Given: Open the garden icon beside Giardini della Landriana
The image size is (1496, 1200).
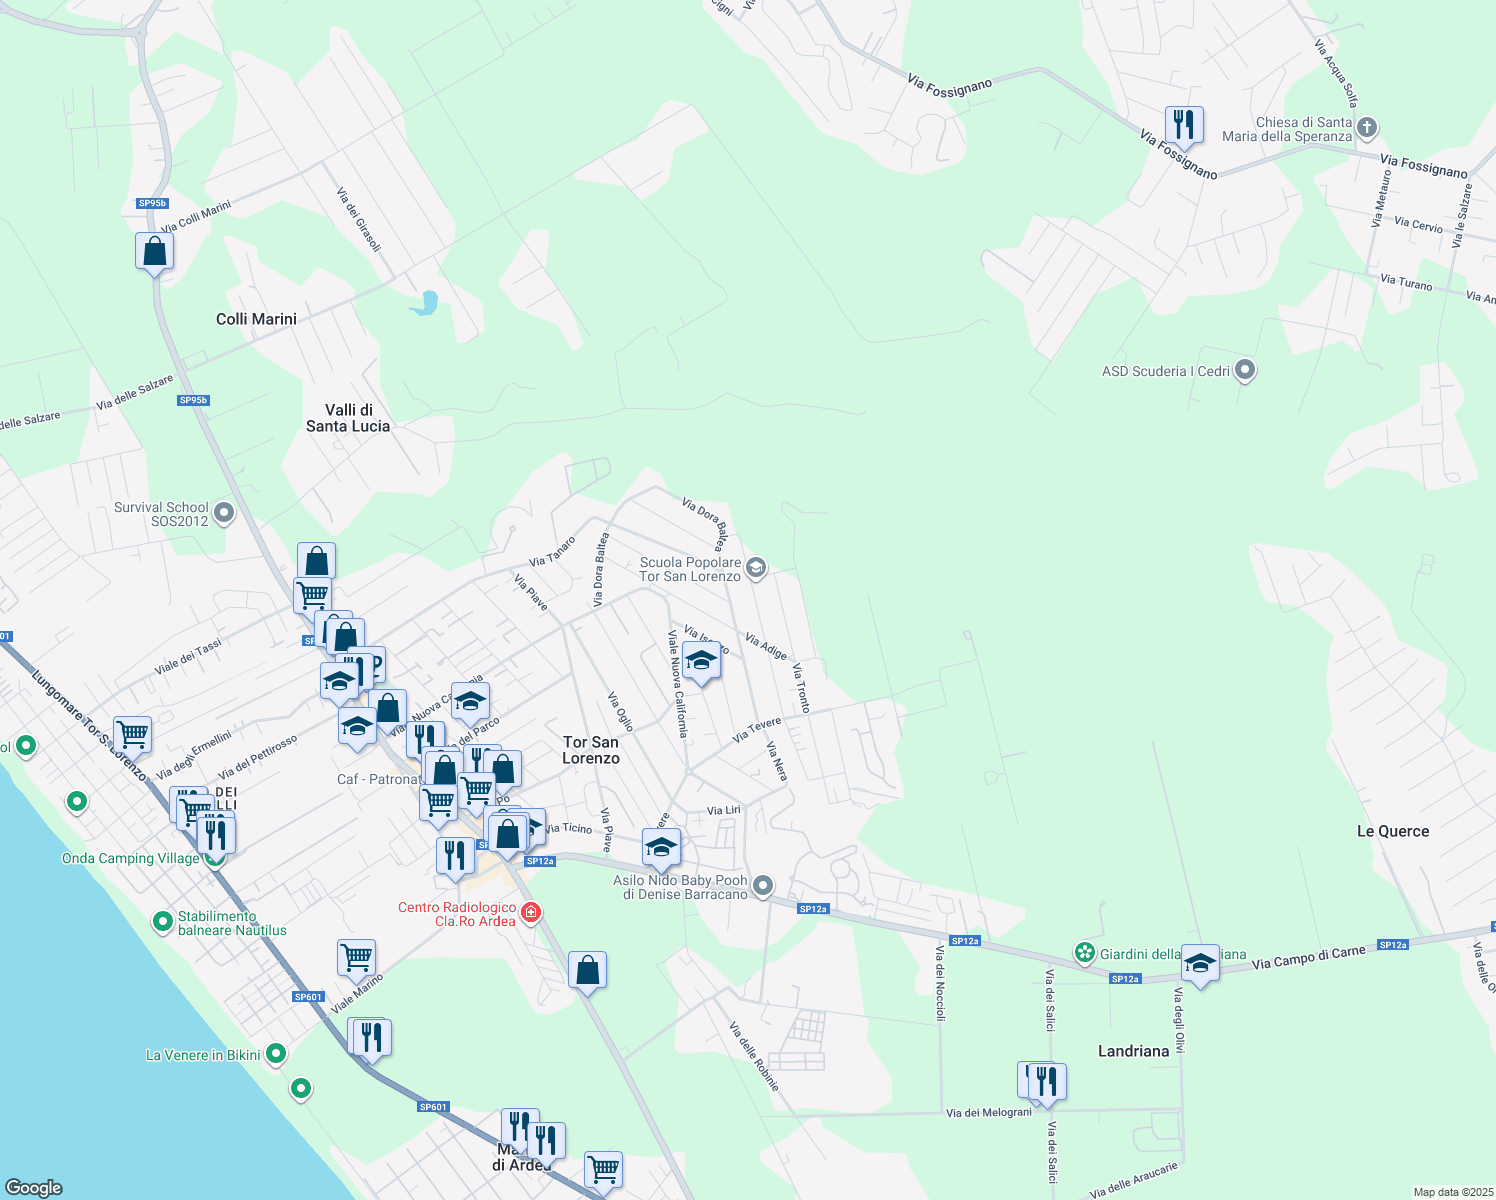Looking at the screenshot, I should click(x=1083, y=952).
